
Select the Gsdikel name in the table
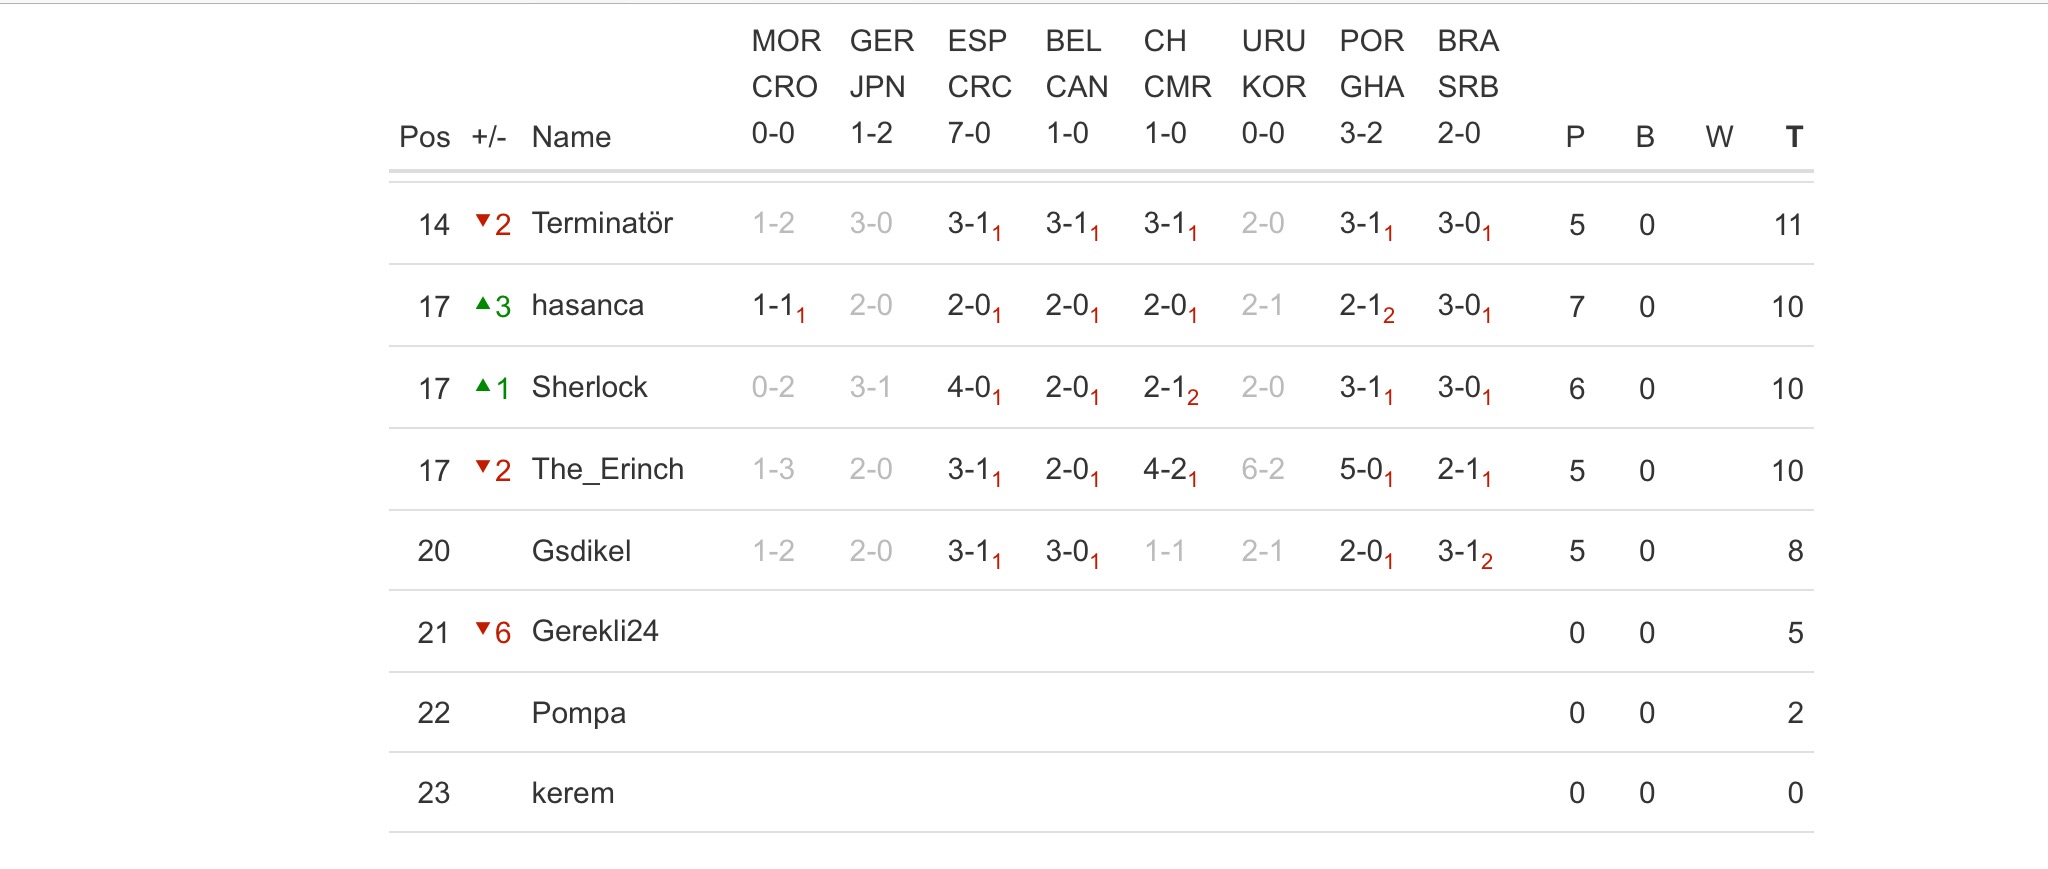pyautogui.click(x=581, y=551)
